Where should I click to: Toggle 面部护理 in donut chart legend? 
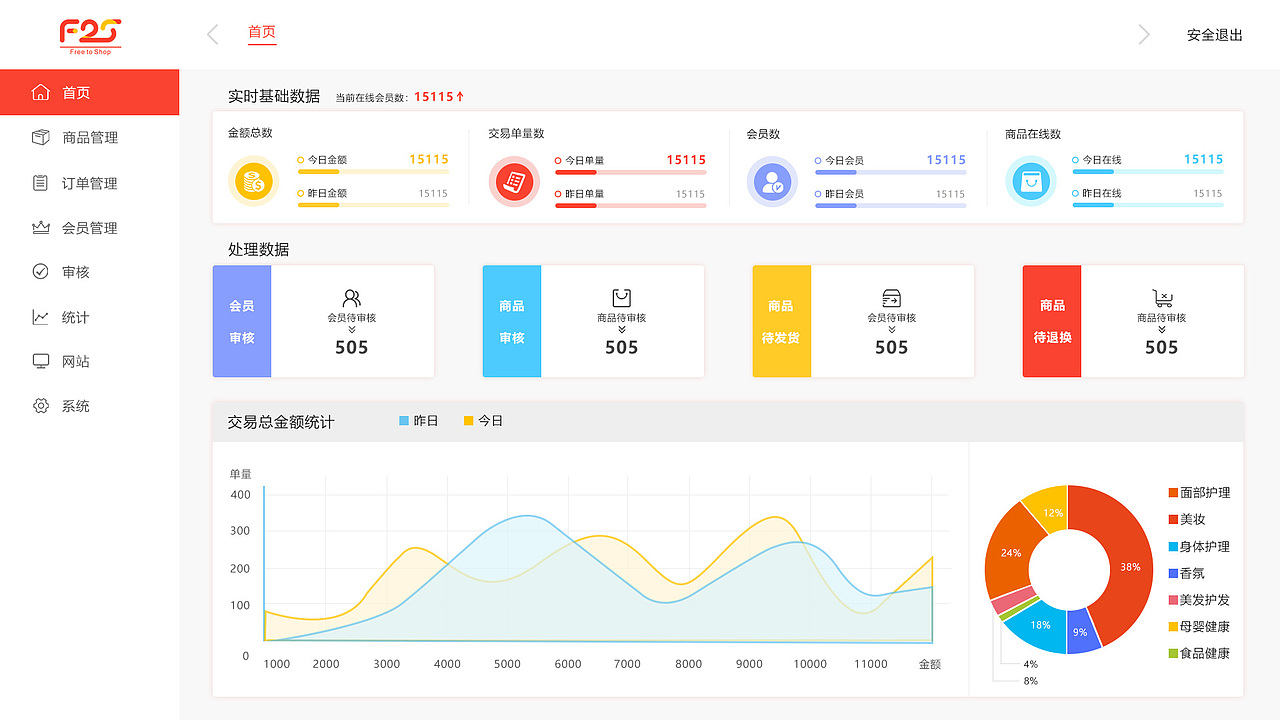1199,493
